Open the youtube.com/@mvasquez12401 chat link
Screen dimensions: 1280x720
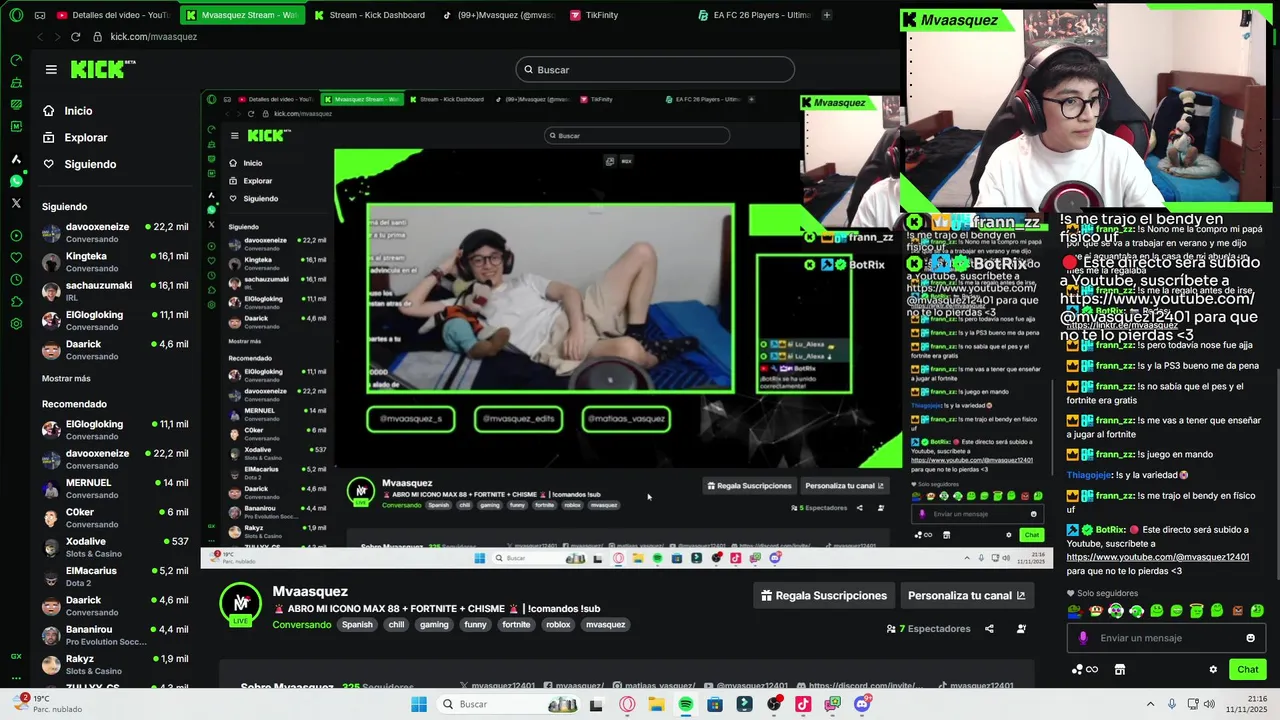pos(1158,557)
